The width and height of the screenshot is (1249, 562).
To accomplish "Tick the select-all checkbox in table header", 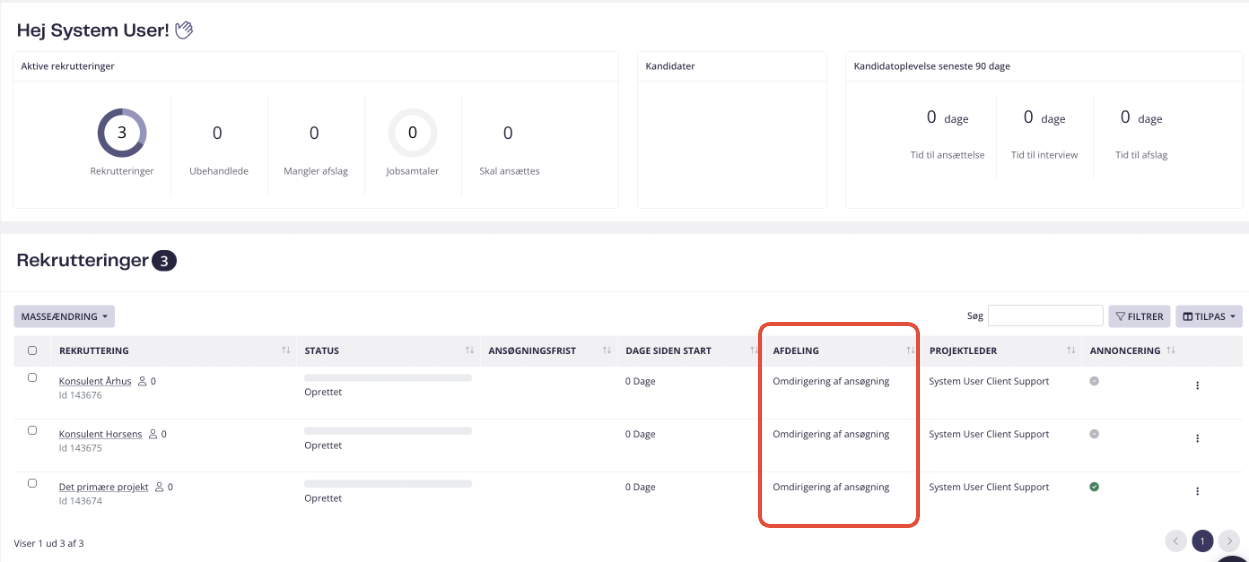I will 32,351.
